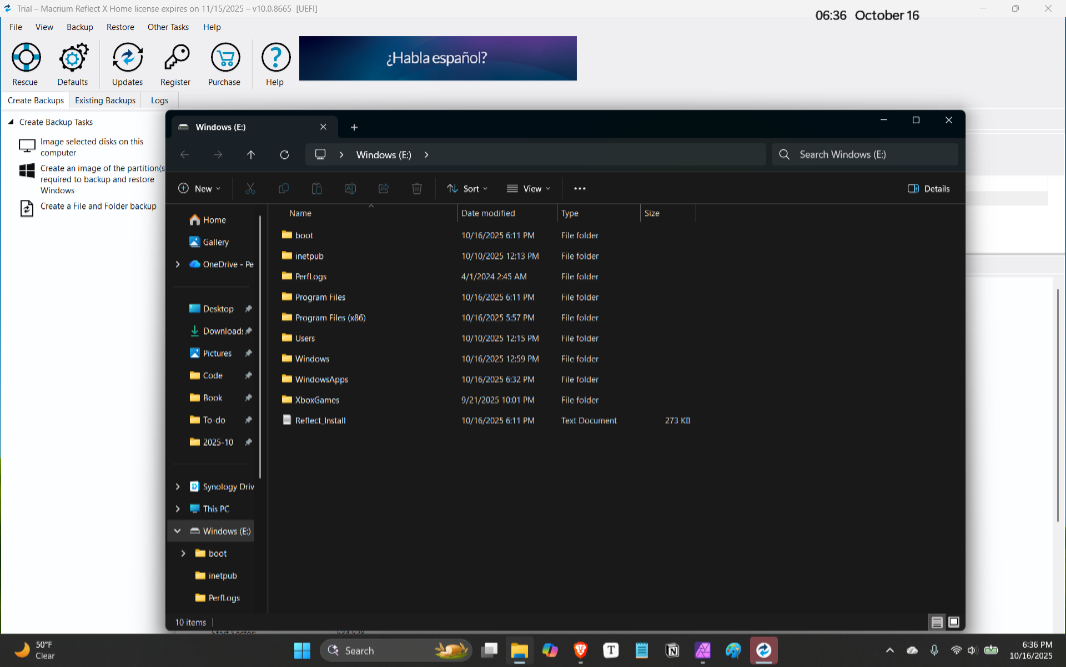
Task: Launch Brave browser from the taskbar
Action: point(580,650)
